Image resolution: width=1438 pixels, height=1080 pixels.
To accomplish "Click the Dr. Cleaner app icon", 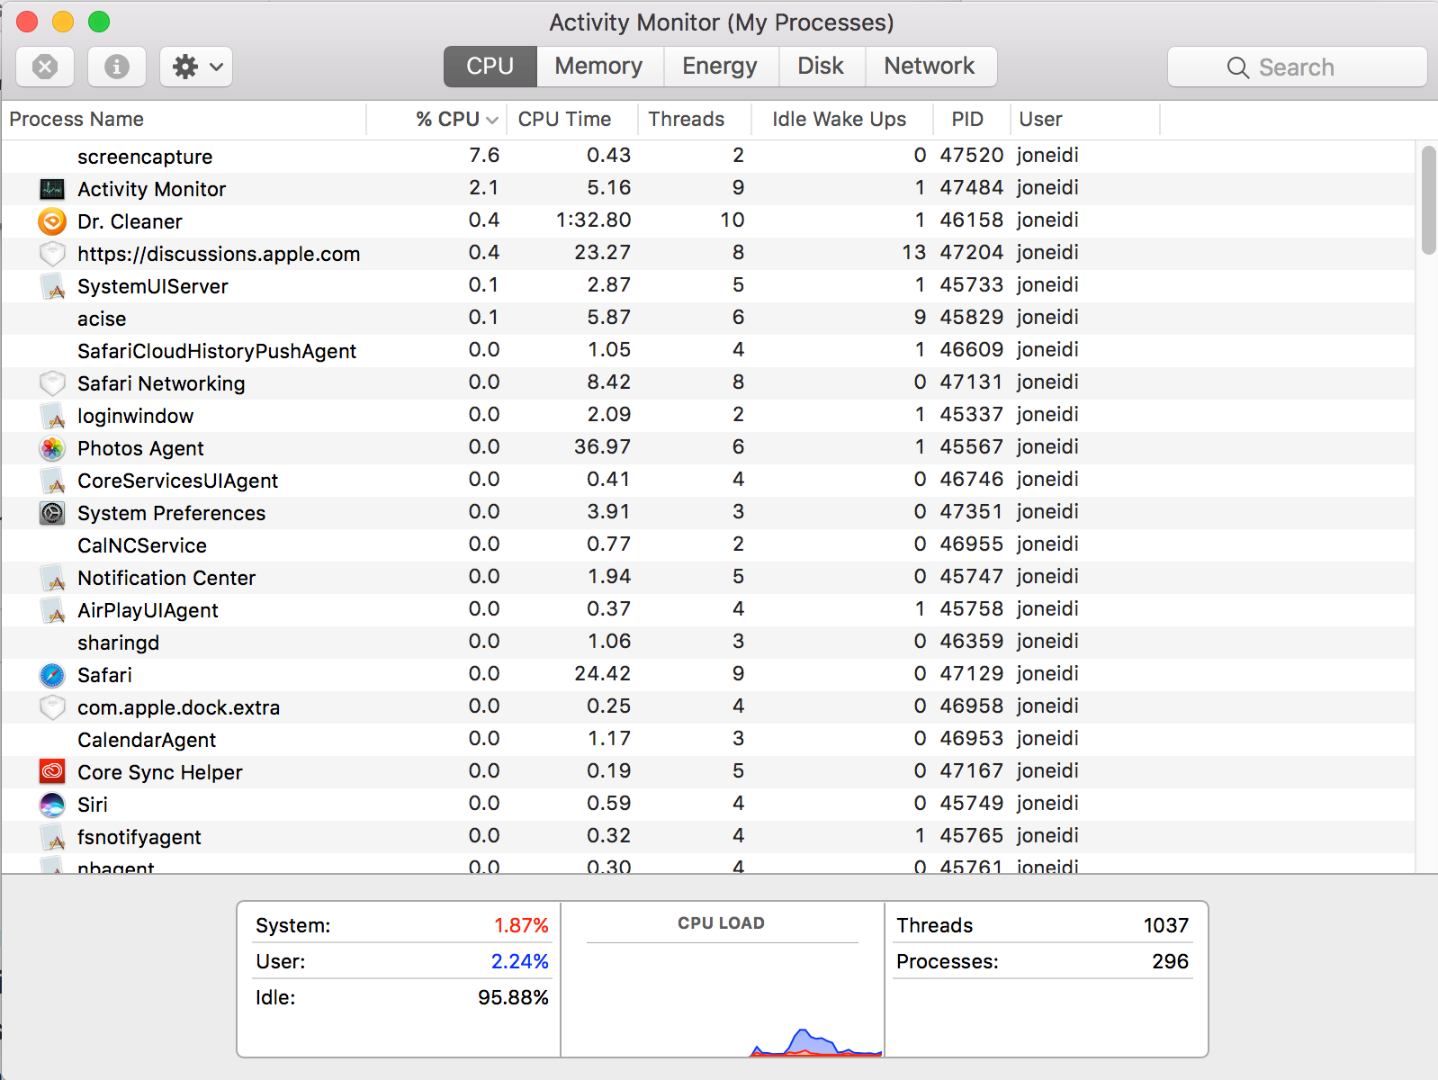I will coord(51,221).
